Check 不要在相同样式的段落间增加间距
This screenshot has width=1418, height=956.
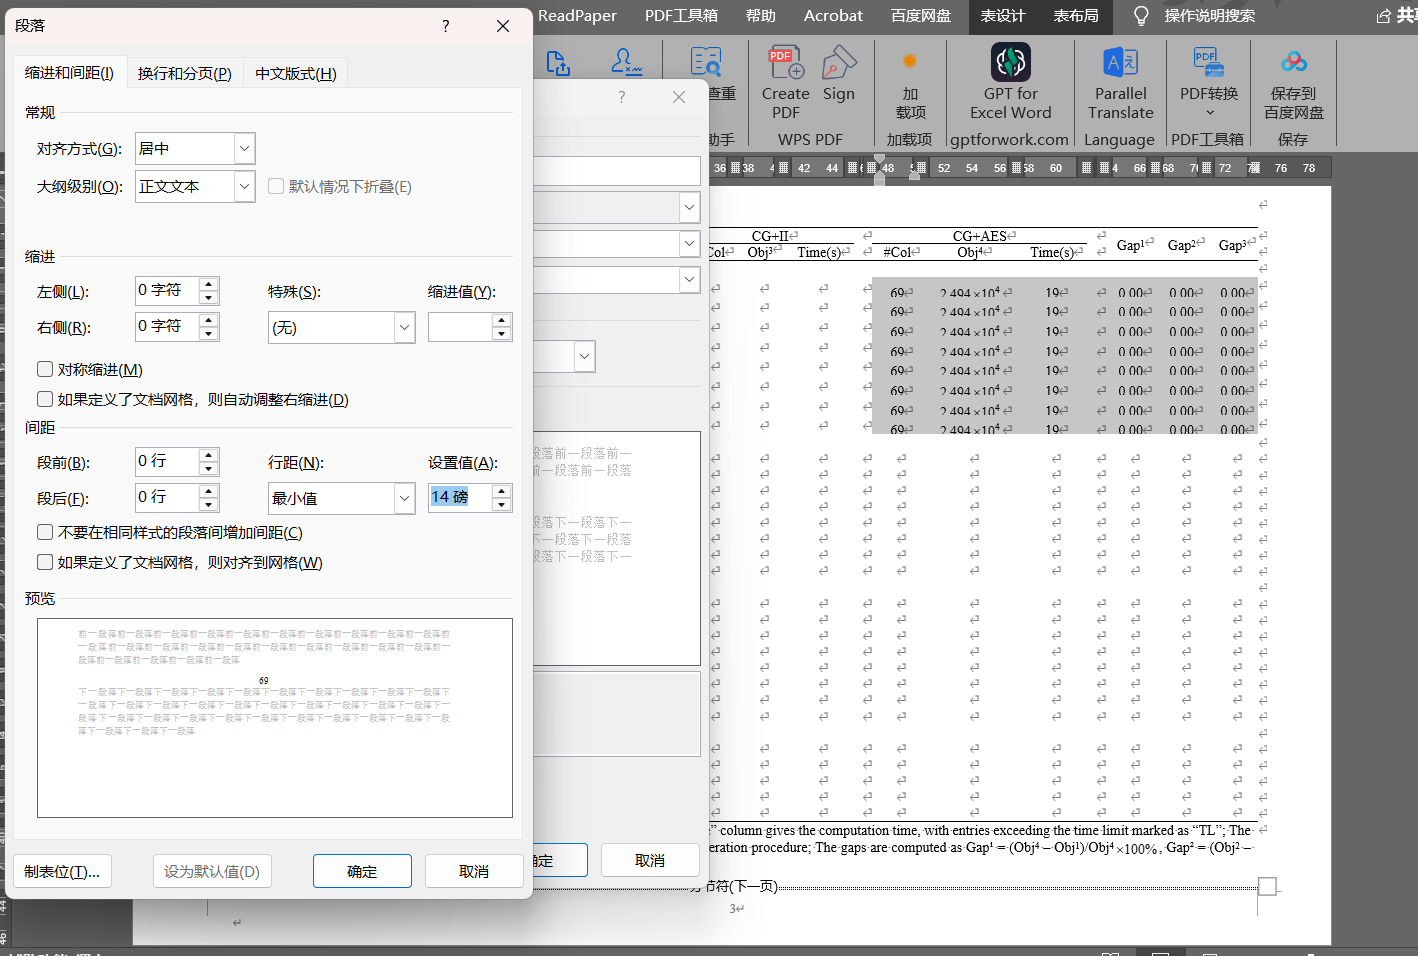[45, 532]
